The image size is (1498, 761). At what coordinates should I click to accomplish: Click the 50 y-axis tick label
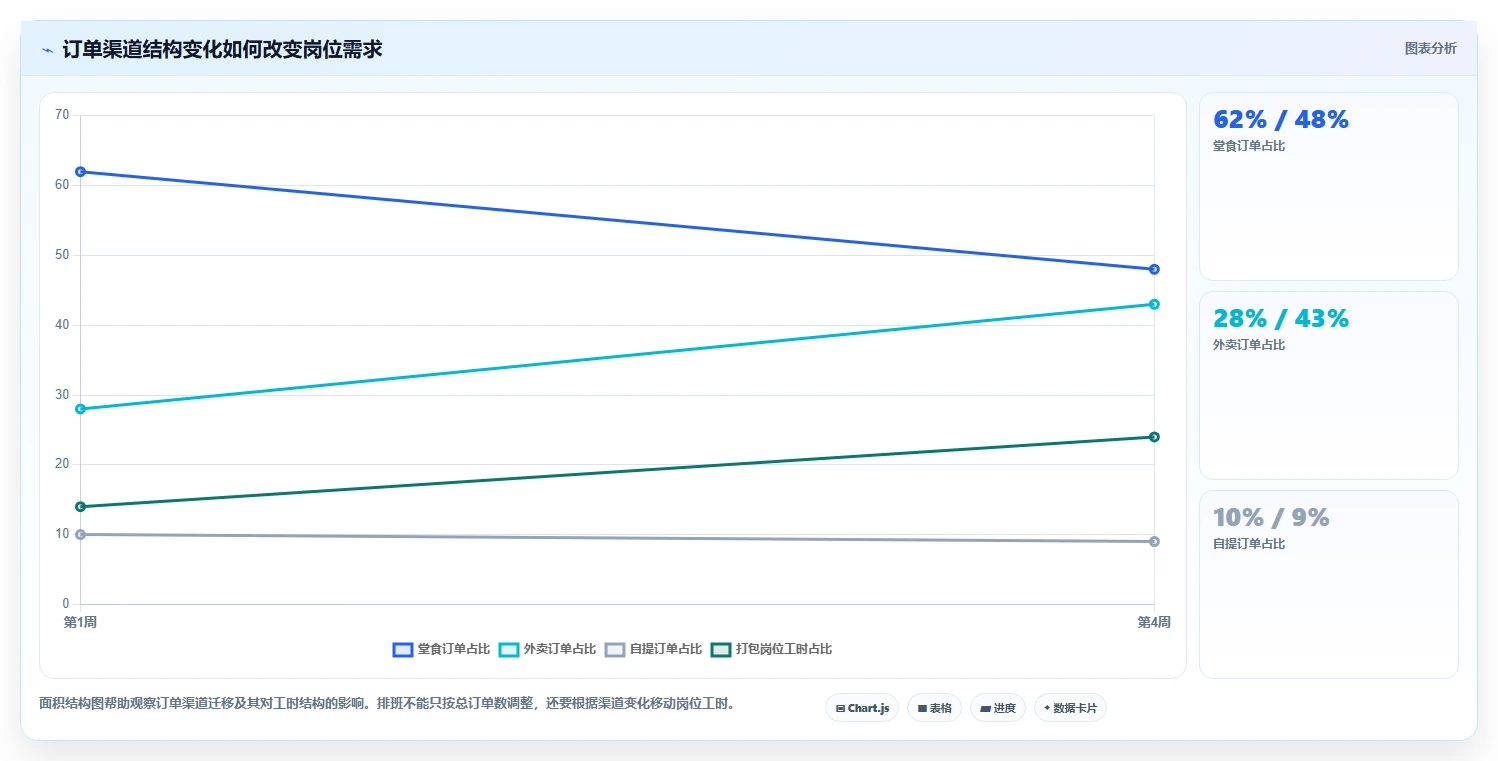pos(62,255)
